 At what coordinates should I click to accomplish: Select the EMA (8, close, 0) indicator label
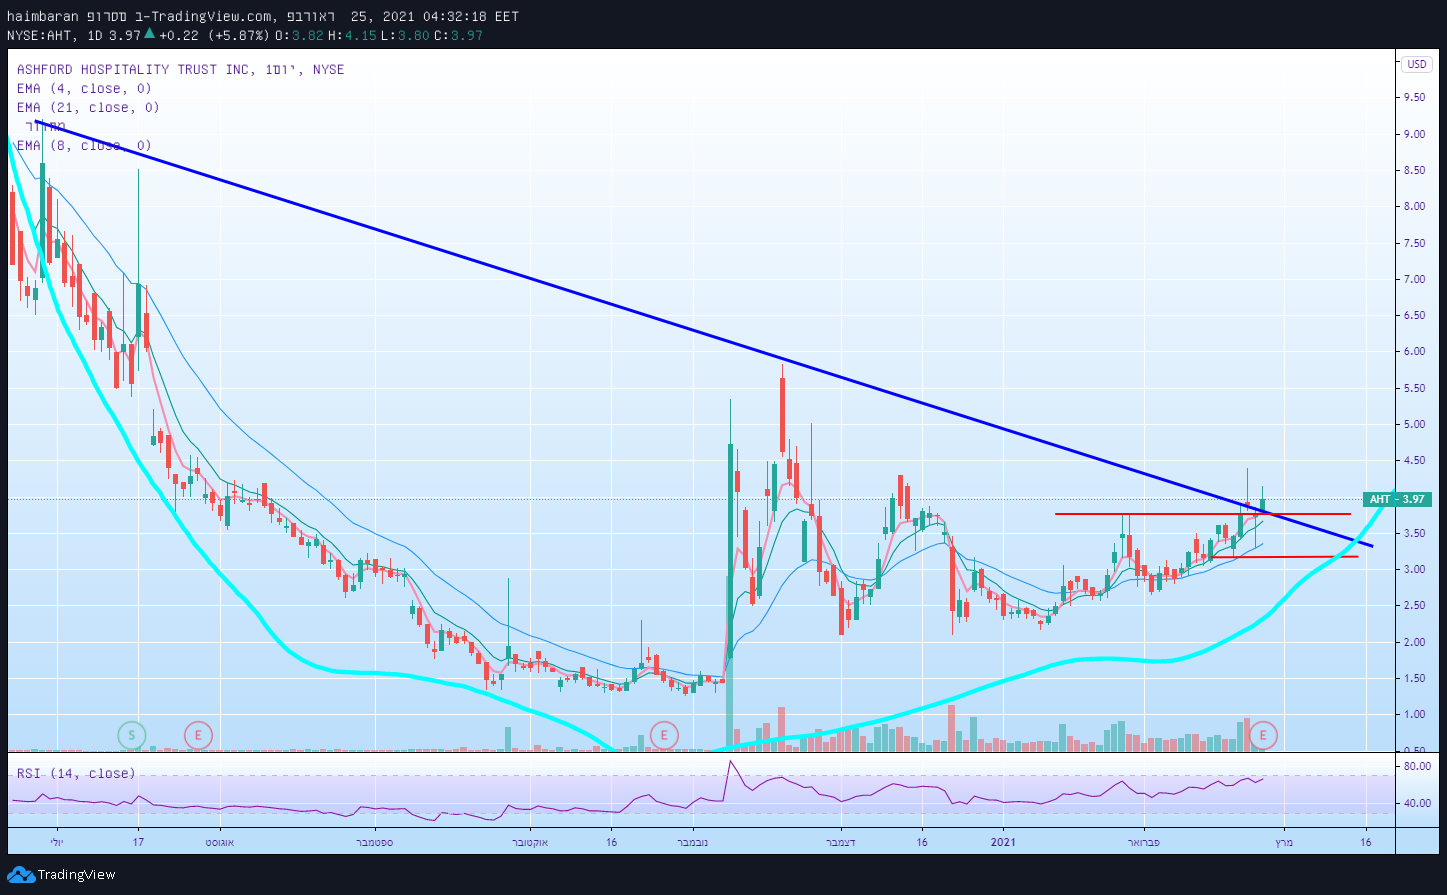84,146
